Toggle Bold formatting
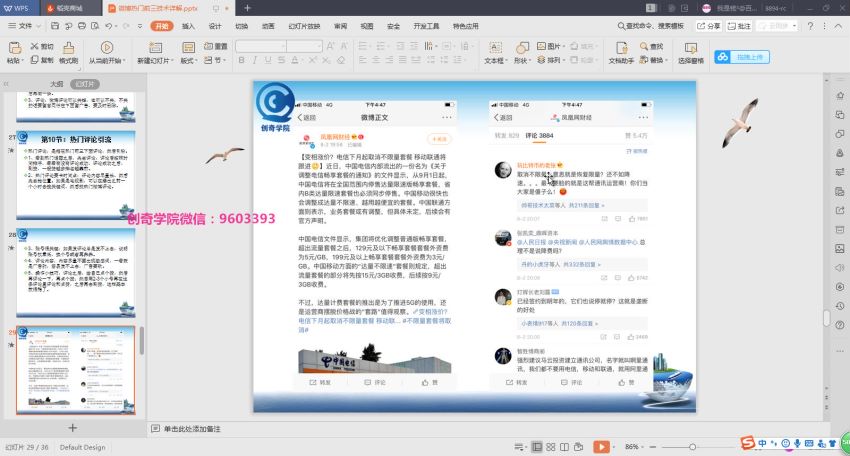 tap(242, 60)
